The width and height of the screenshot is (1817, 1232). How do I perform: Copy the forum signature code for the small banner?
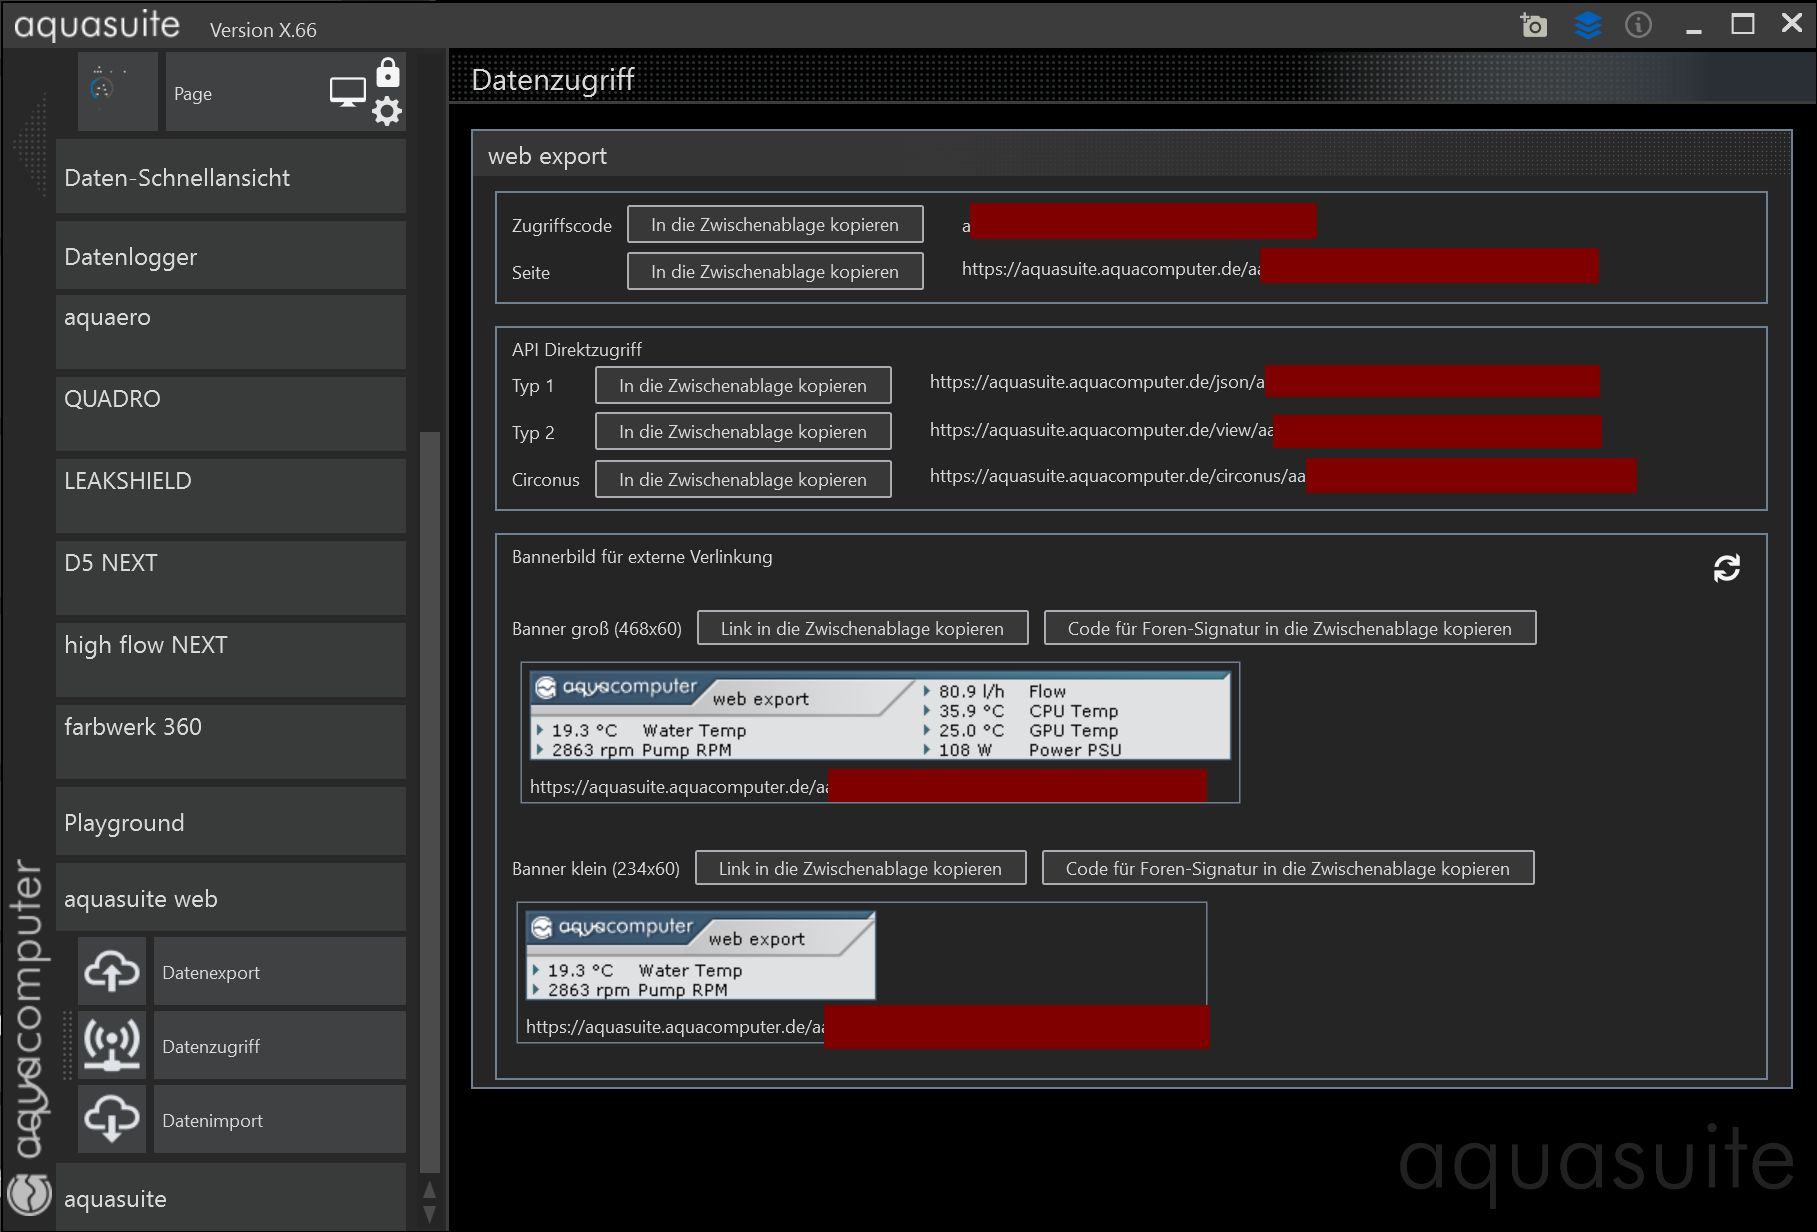1288,868
